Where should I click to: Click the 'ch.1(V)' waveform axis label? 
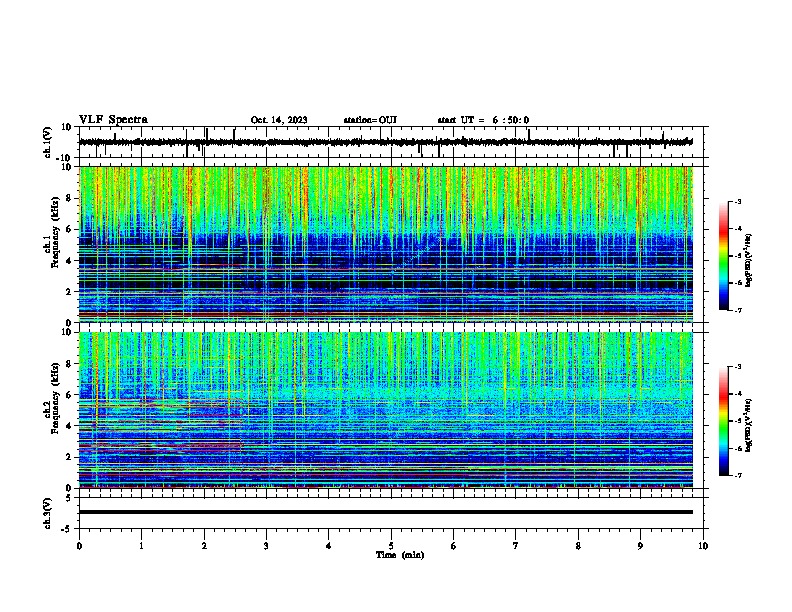[48, 142]
